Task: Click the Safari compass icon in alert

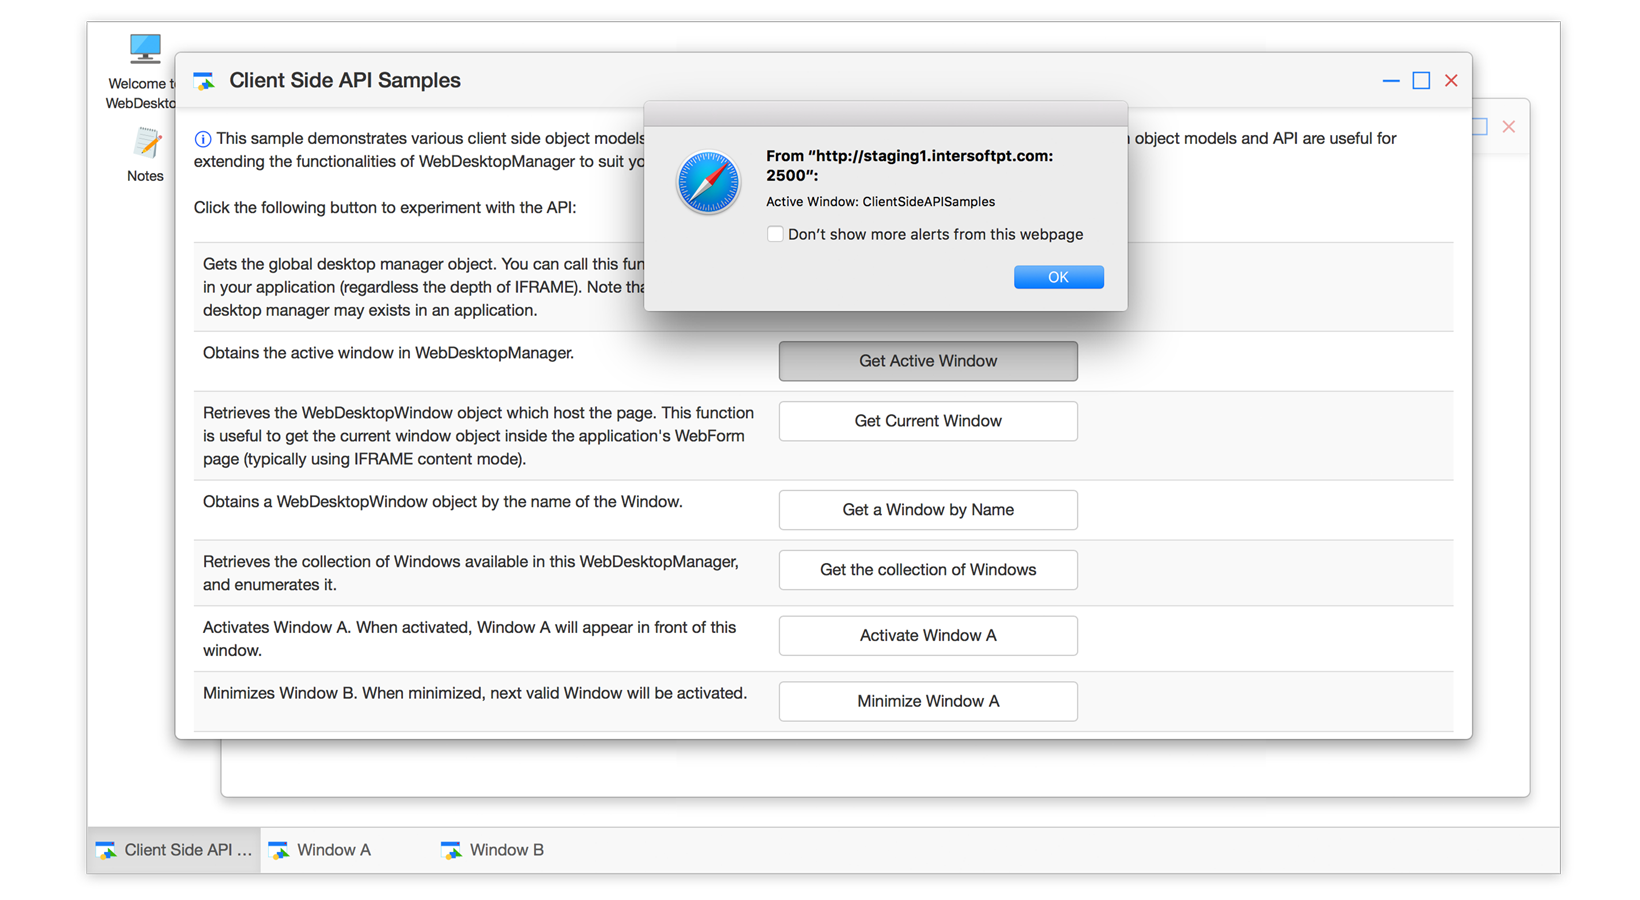Action: click(708, 183)
